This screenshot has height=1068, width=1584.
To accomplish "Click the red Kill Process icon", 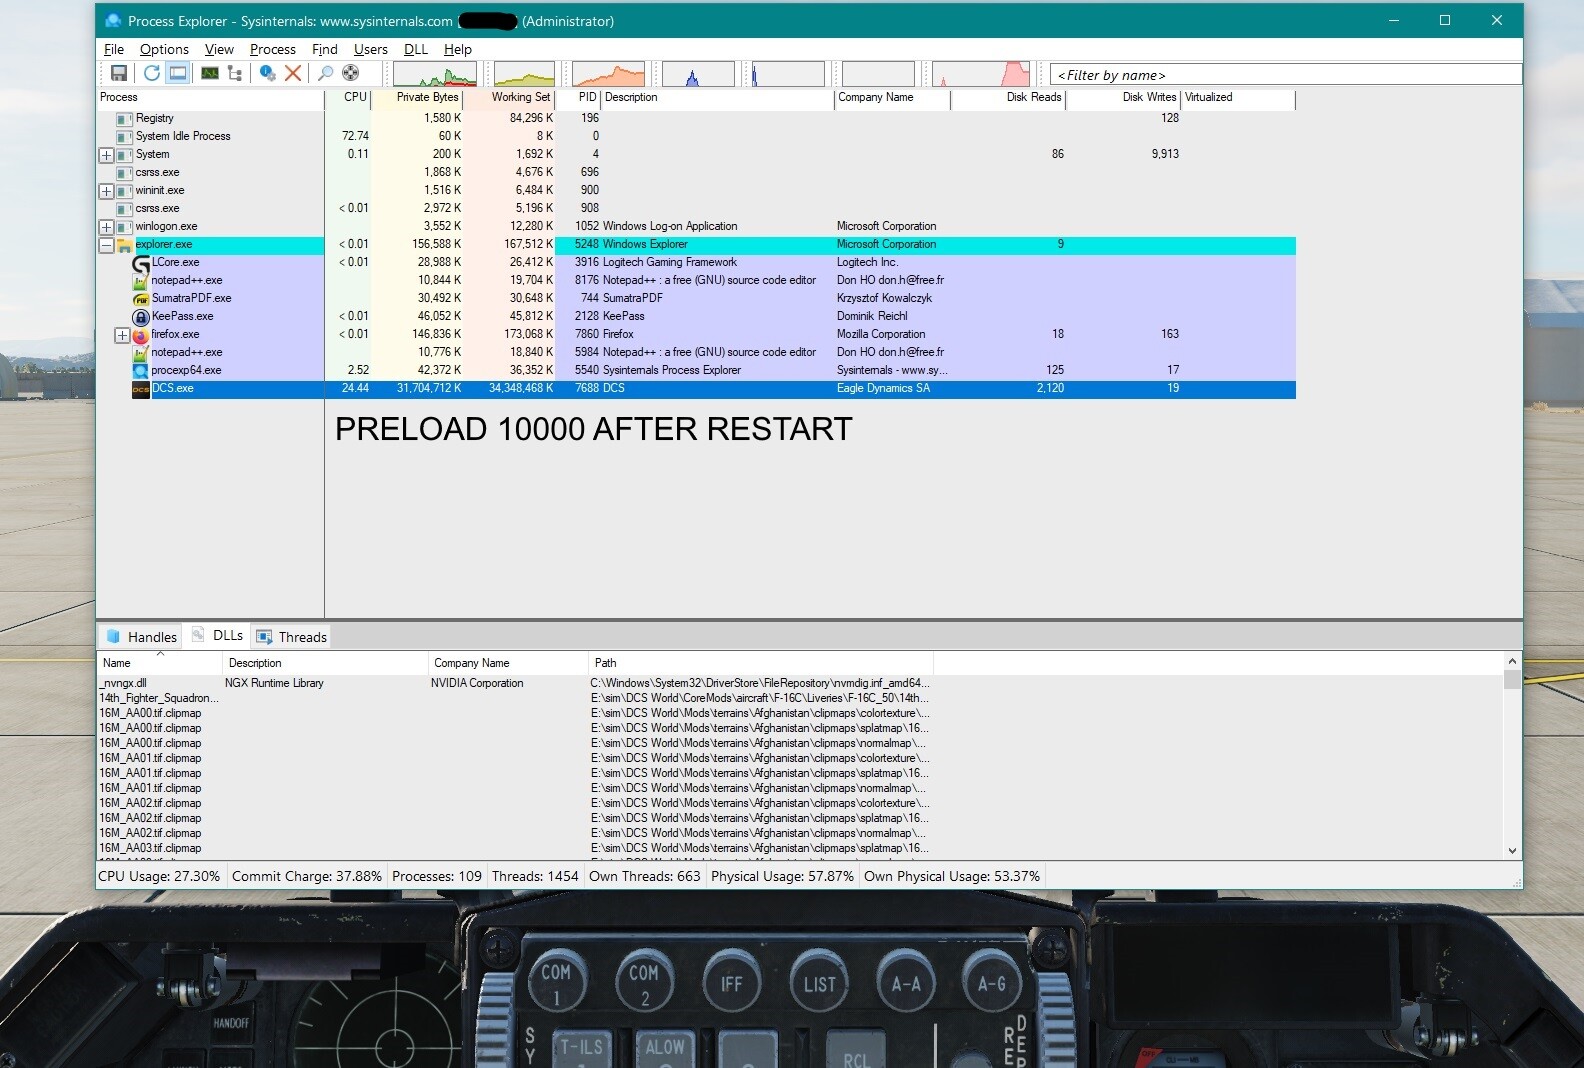I will pyautogui.click(x=293, y=73).
